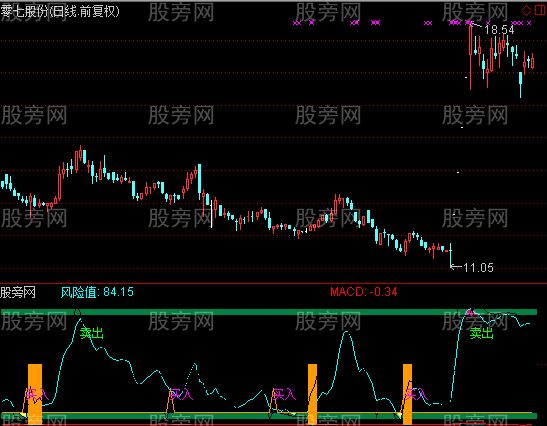Screen dimensions: 547x426
Task: Click the leftmost magenta 买入 signal label
Action: 37,394
